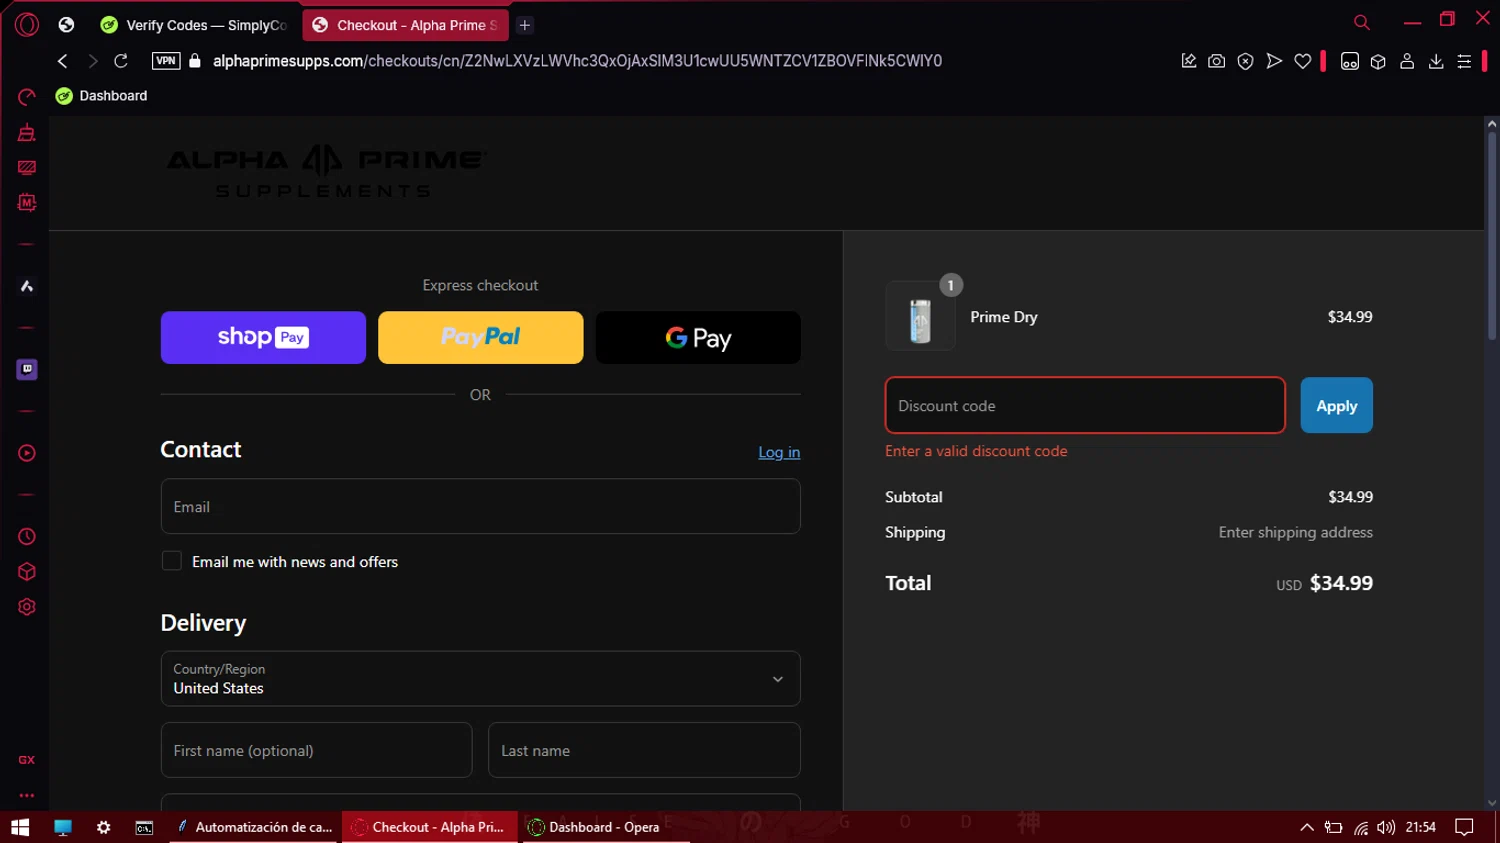Click the search tabs magnifier icon
1500x843 pixels.
[1361, 22]
